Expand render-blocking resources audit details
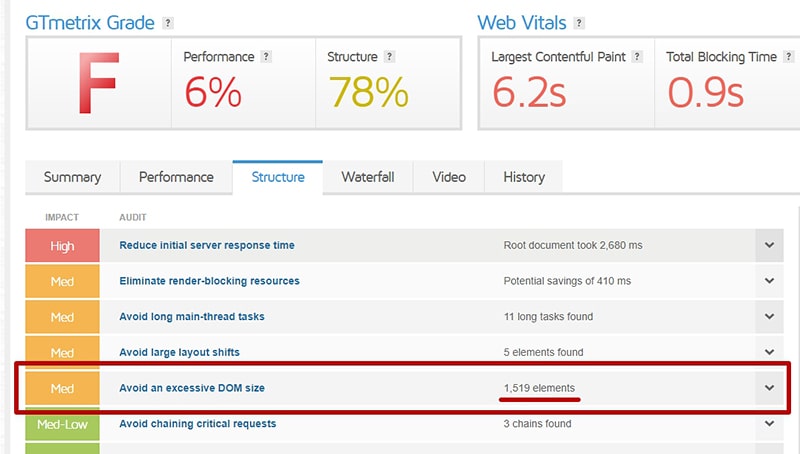 point(769,281)
